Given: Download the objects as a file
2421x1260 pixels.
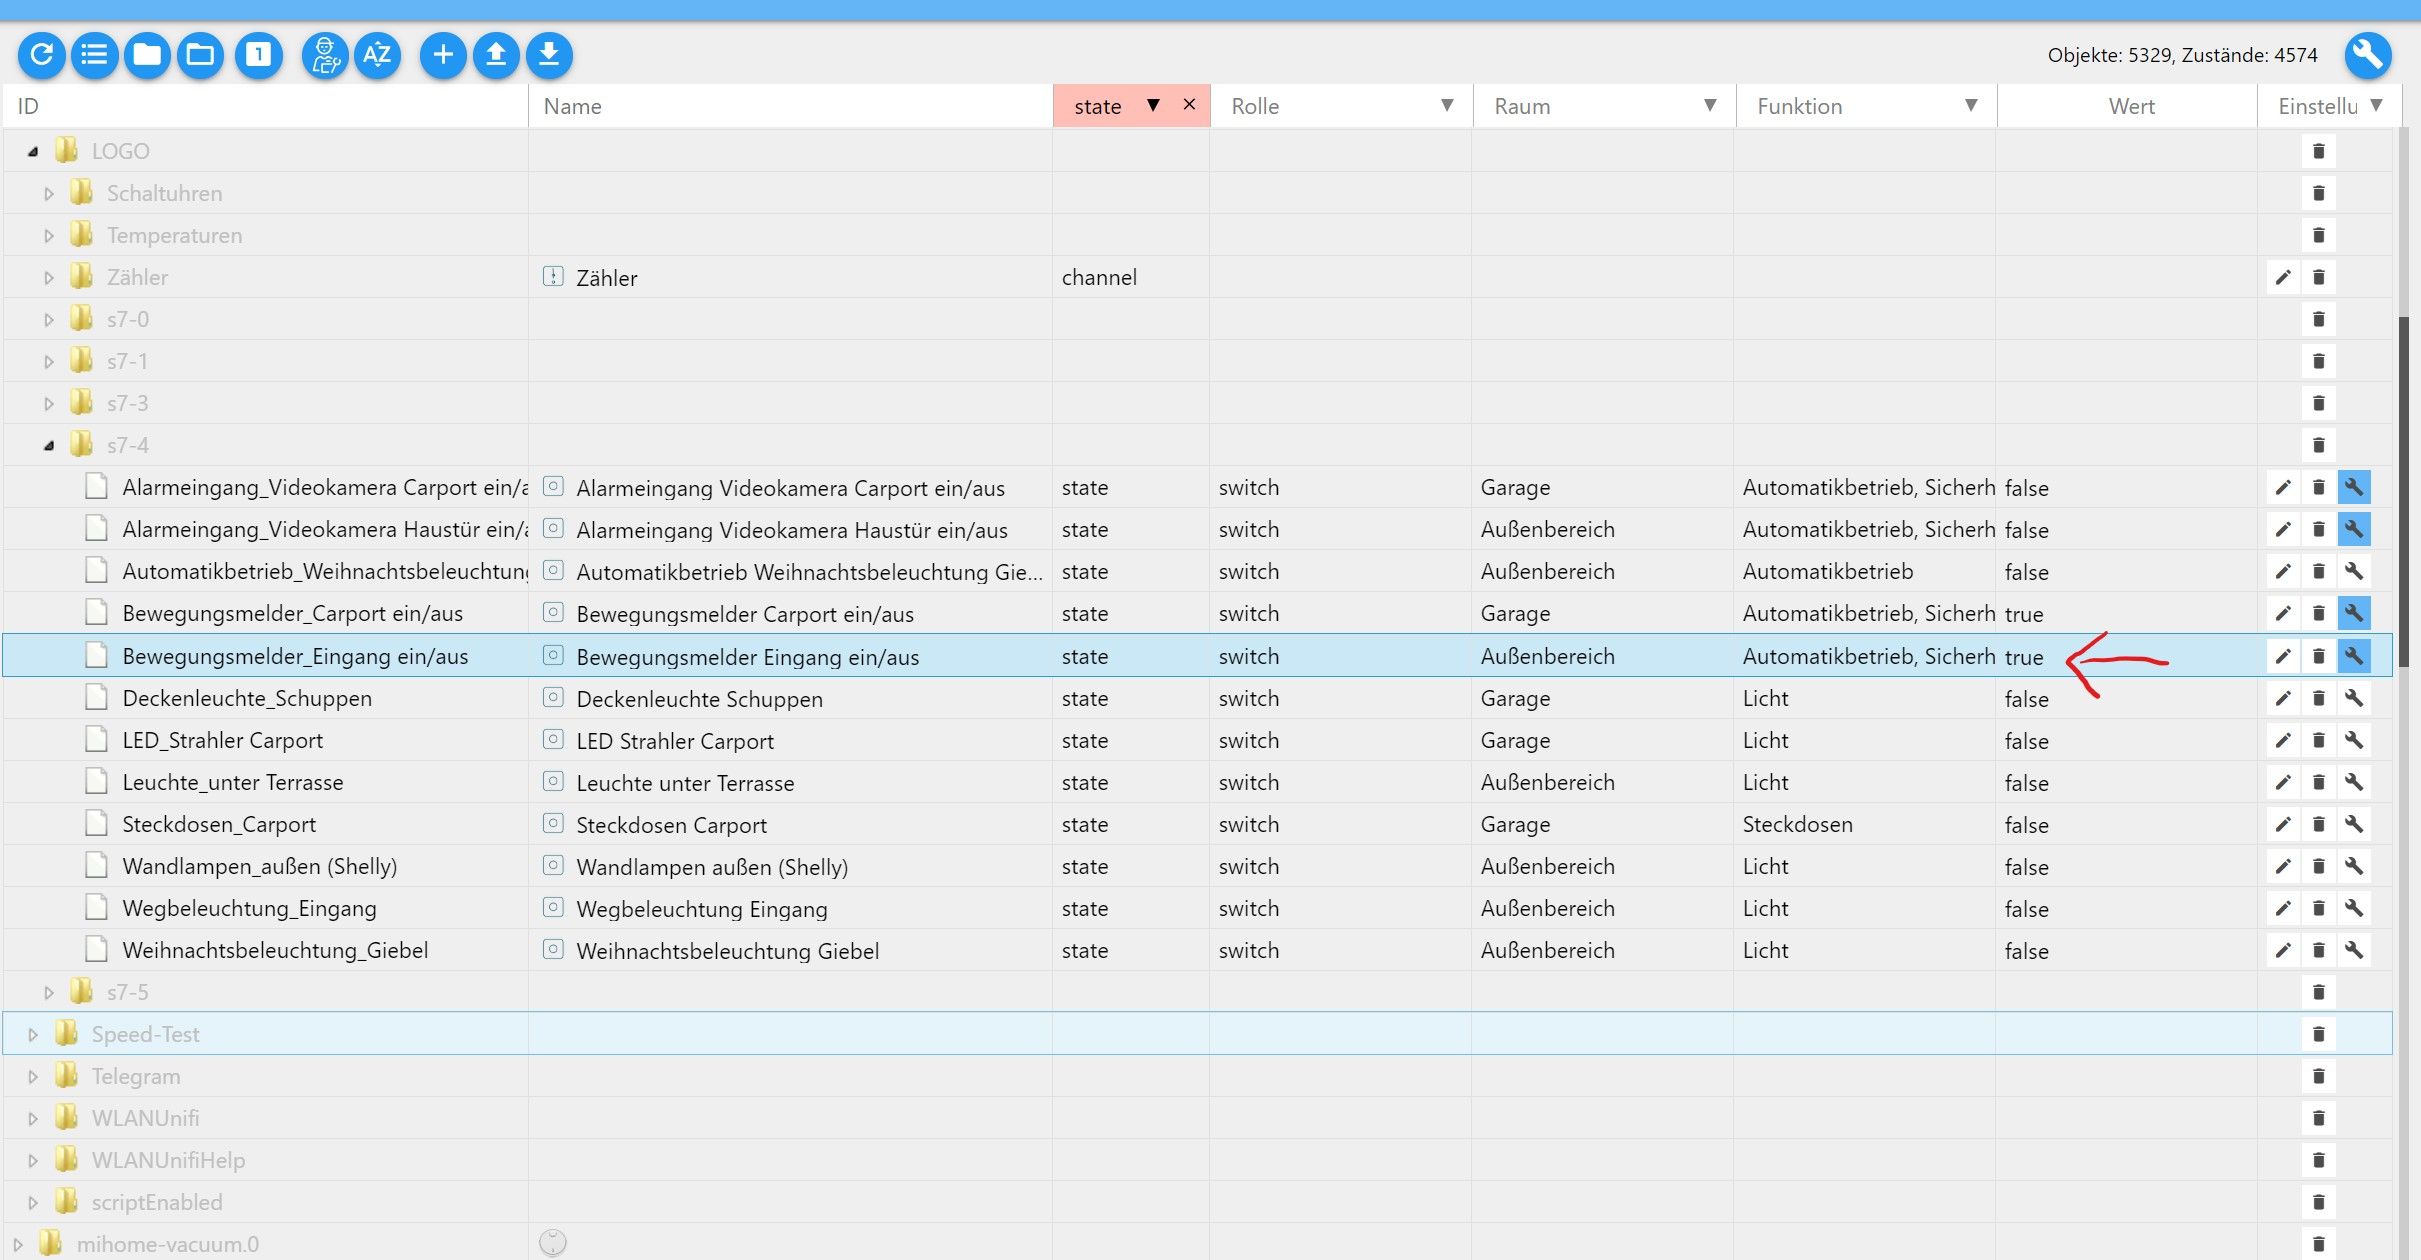Looking at the screenshot, I should [549, 55].
